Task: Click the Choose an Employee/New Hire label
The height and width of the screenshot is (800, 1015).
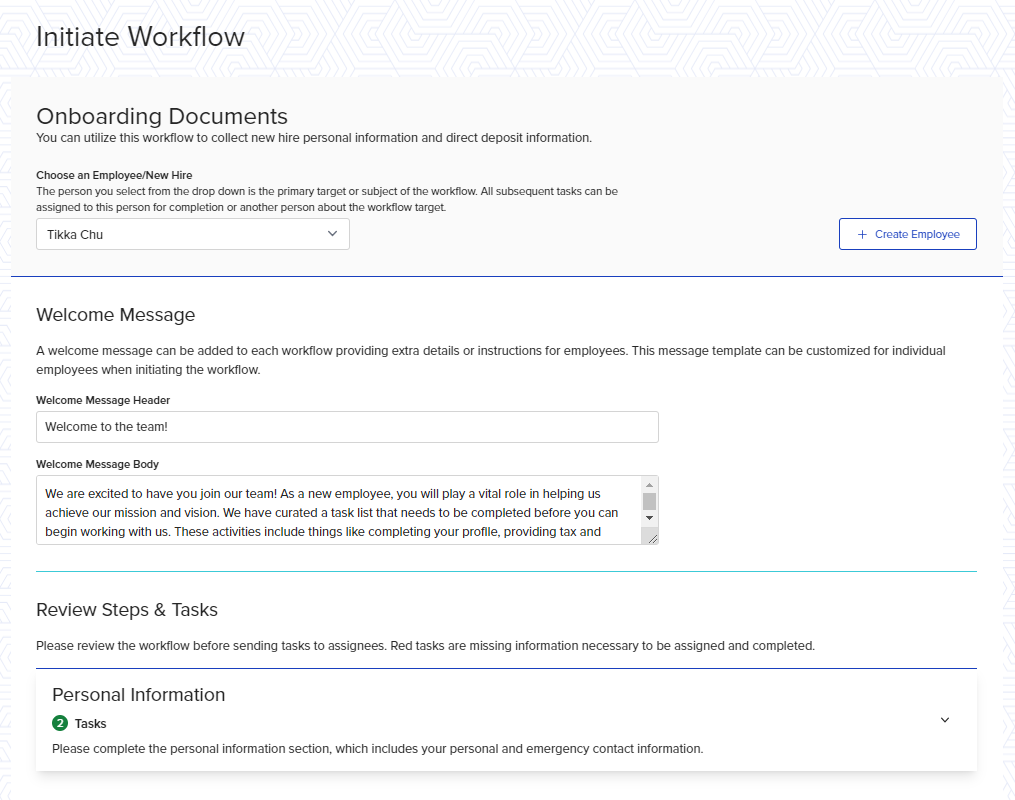Action: [x=114, y=175]
